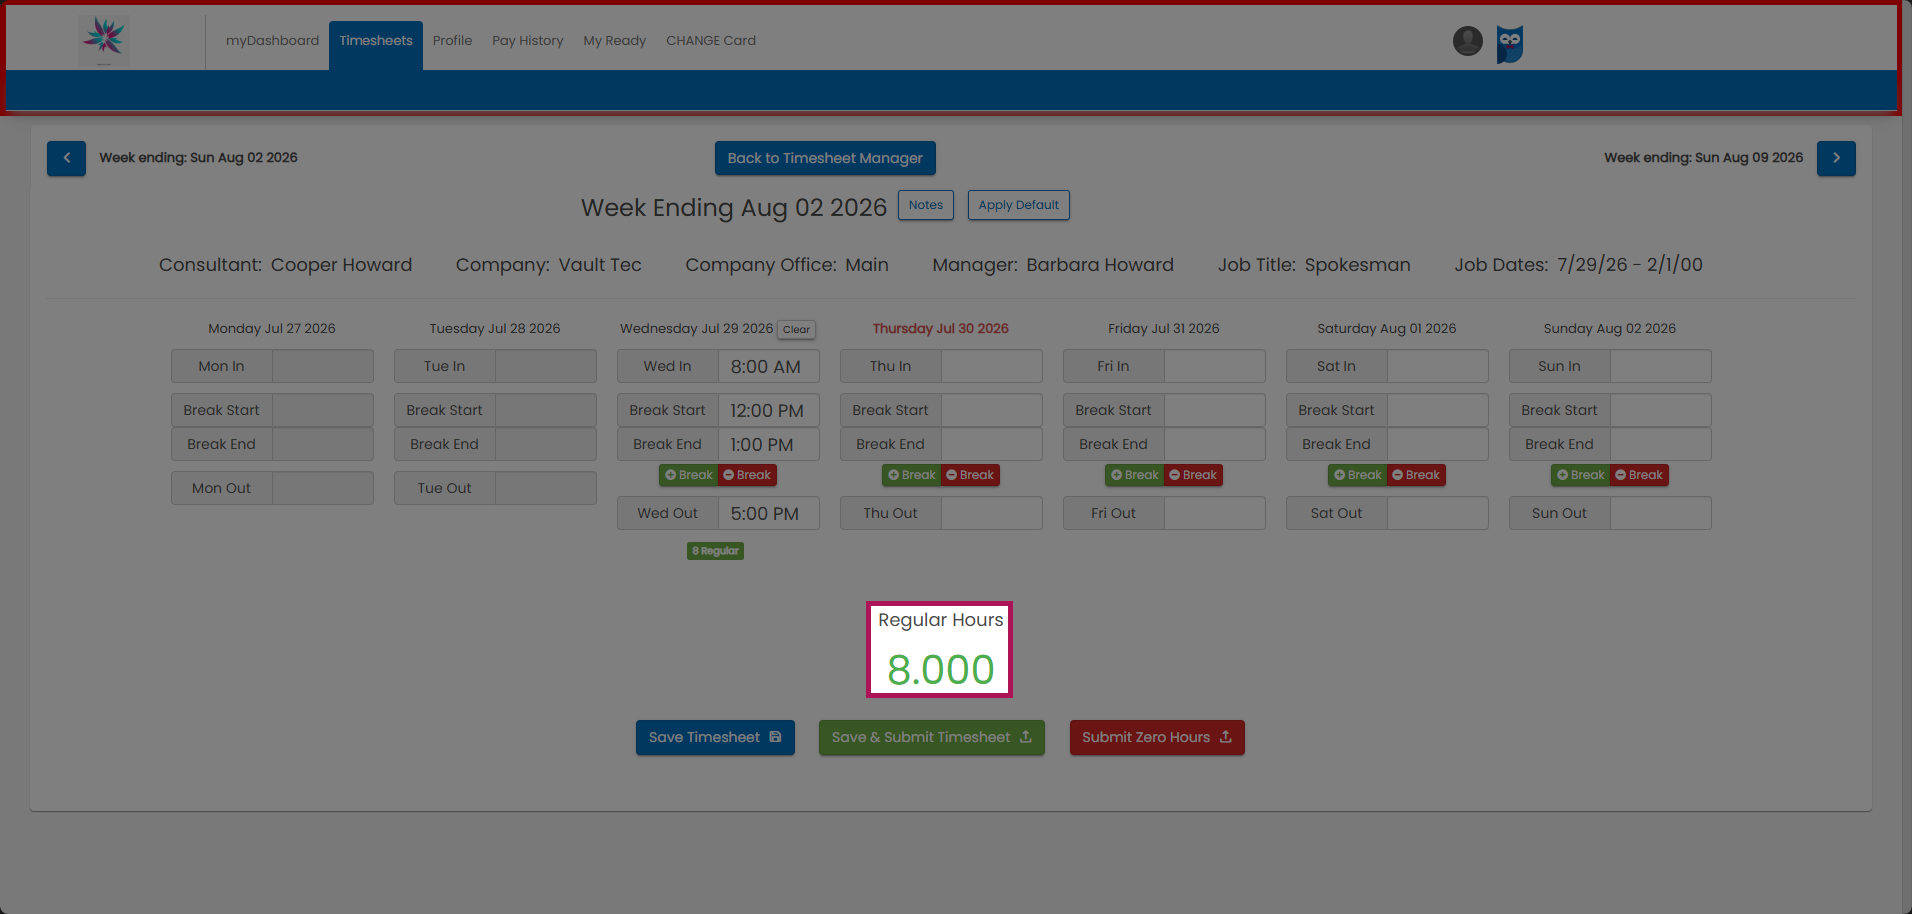Image resolution: width=1912 pixels, height=914 pixels.
Task: Open the Profile tab
Action: (x=452, y=41)
